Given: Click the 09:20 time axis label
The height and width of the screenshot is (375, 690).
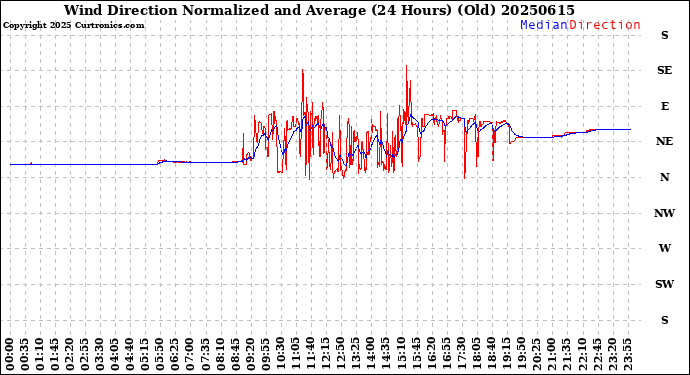Looking at the screenshot, I should 250,354.
